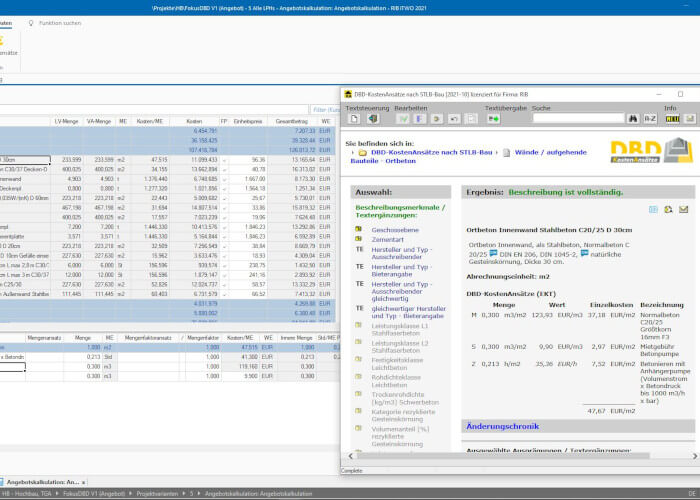Click the undo arrow icon under Bearbeiten
The image size is (700, 500).
coord(454,119)
